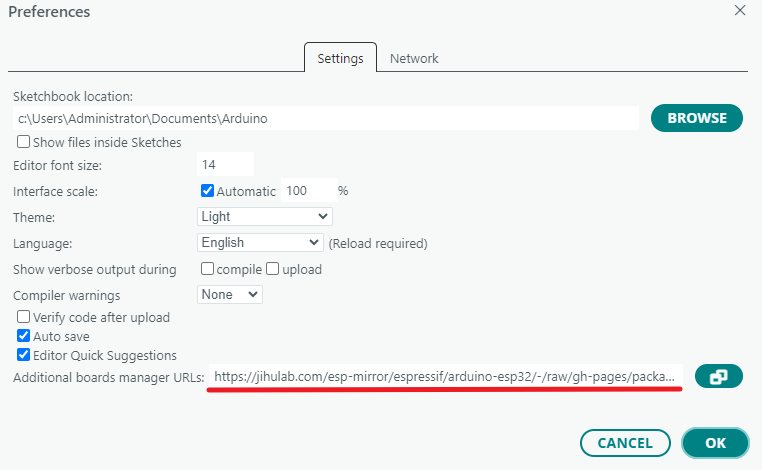Confirm preferences with the OK button
Image resolution: width=762 pixels, height=470 pixels.
715,443
